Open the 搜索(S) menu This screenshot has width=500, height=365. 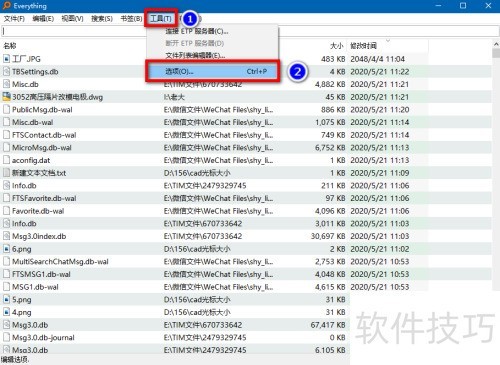102,19
